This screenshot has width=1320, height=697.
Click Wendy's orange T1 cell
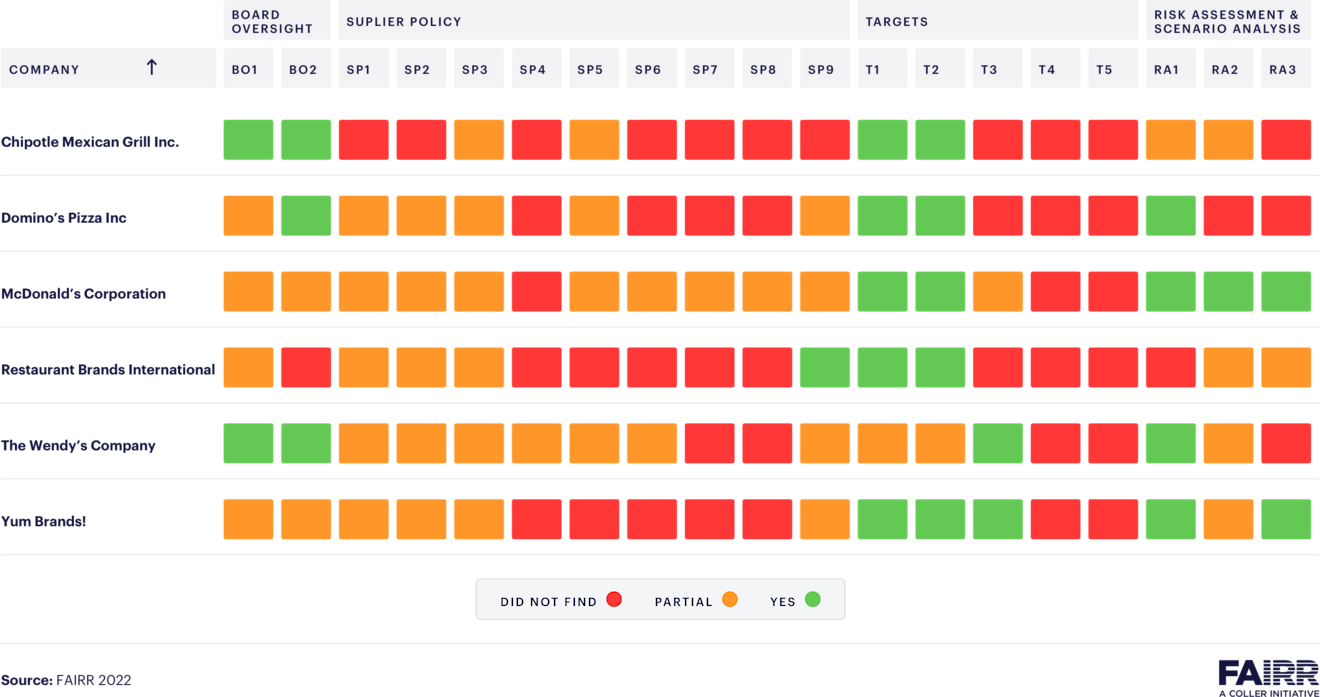coord(882,444)
